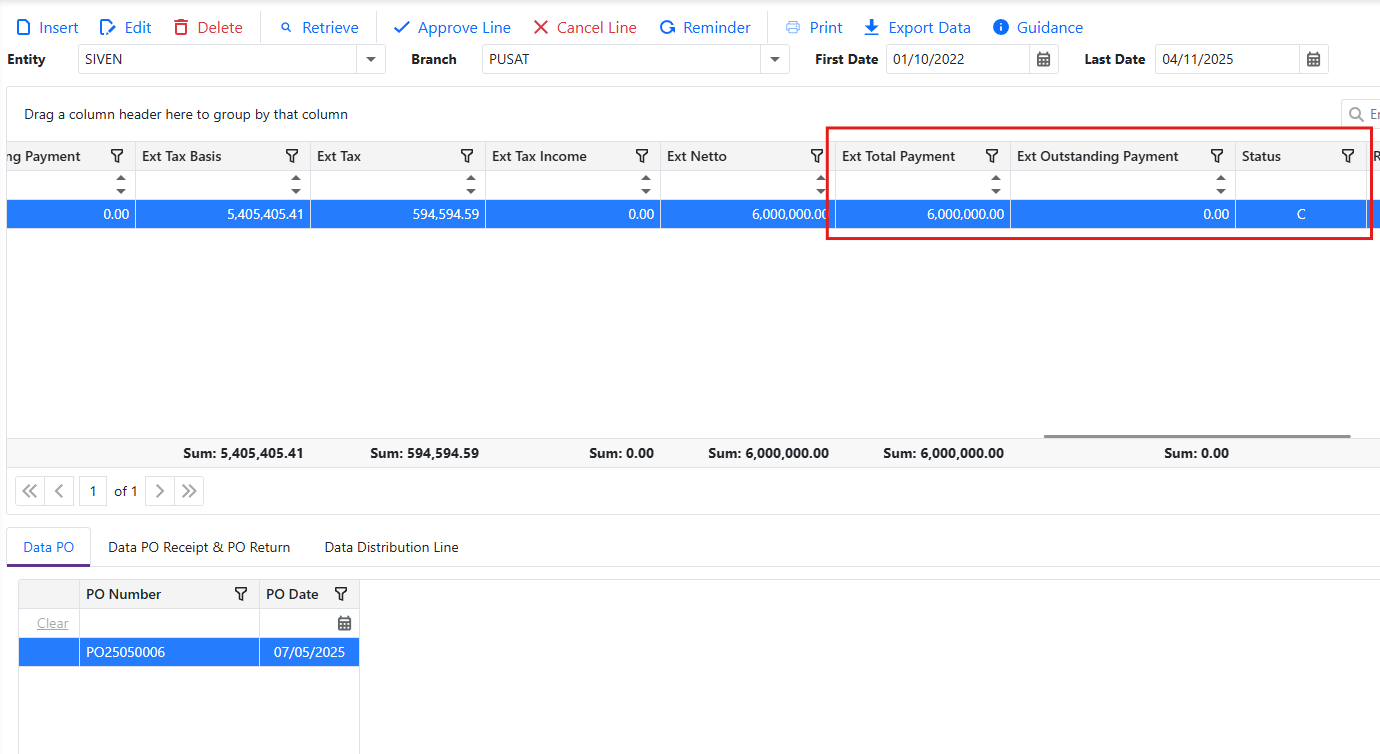This screenshot has width=1380, height=754.
Task: Open the filter icon on Ext Tax Basis
Action: click(x=292, y=156)
